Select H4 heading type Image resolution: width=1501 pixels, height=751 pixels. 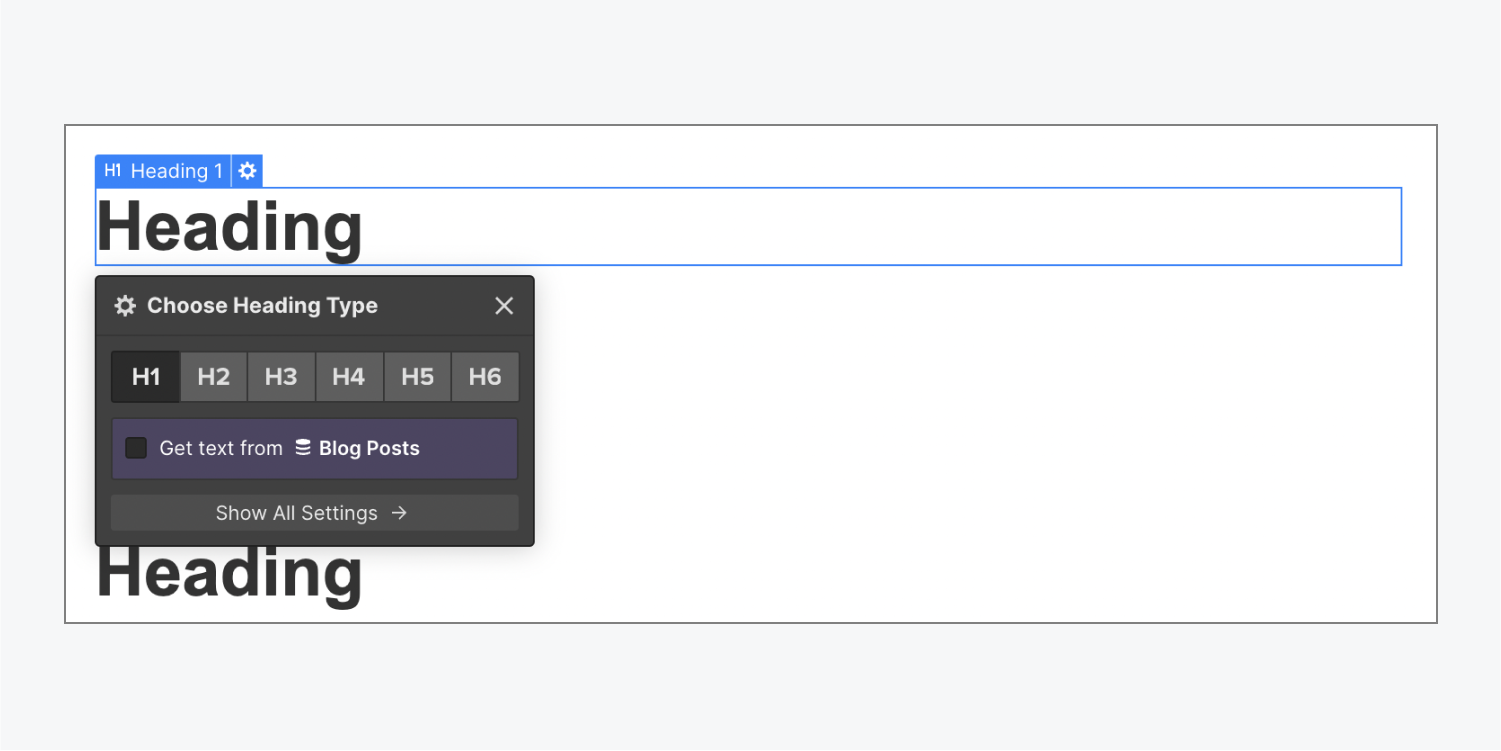point(349,377)
